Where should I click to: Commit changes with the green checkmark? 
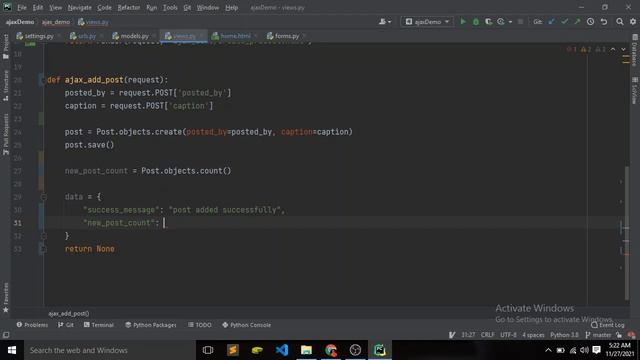click(564, 22)
